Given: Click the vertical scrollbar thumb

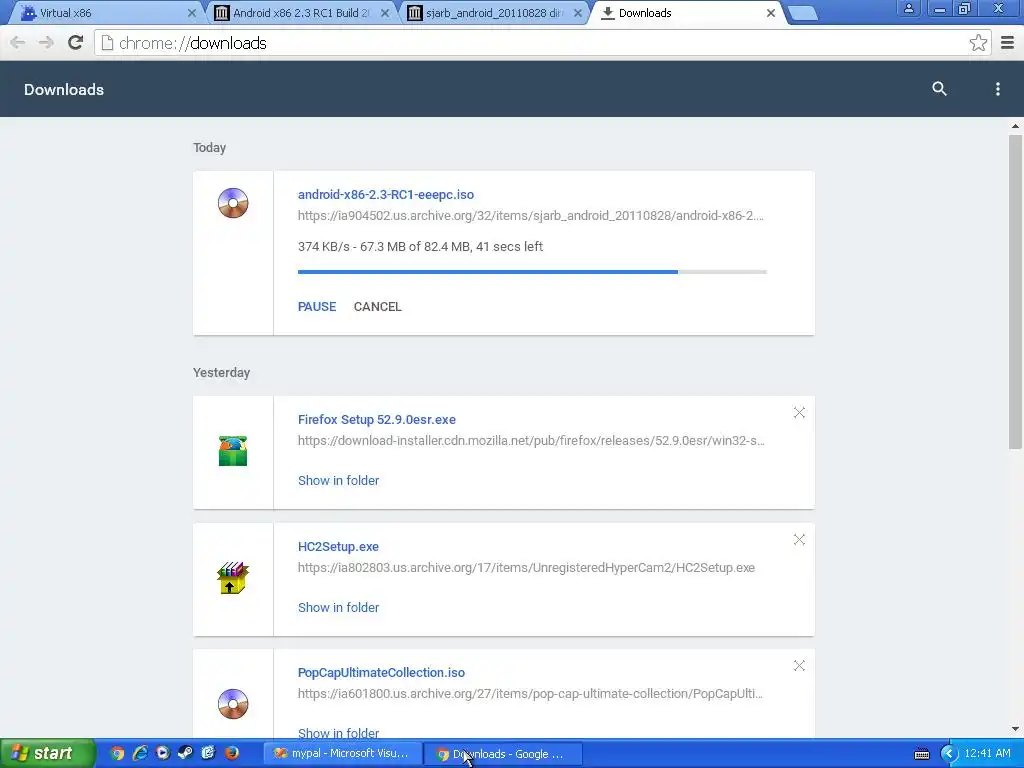Looking at the screenshot, I should click(1015, 292).
